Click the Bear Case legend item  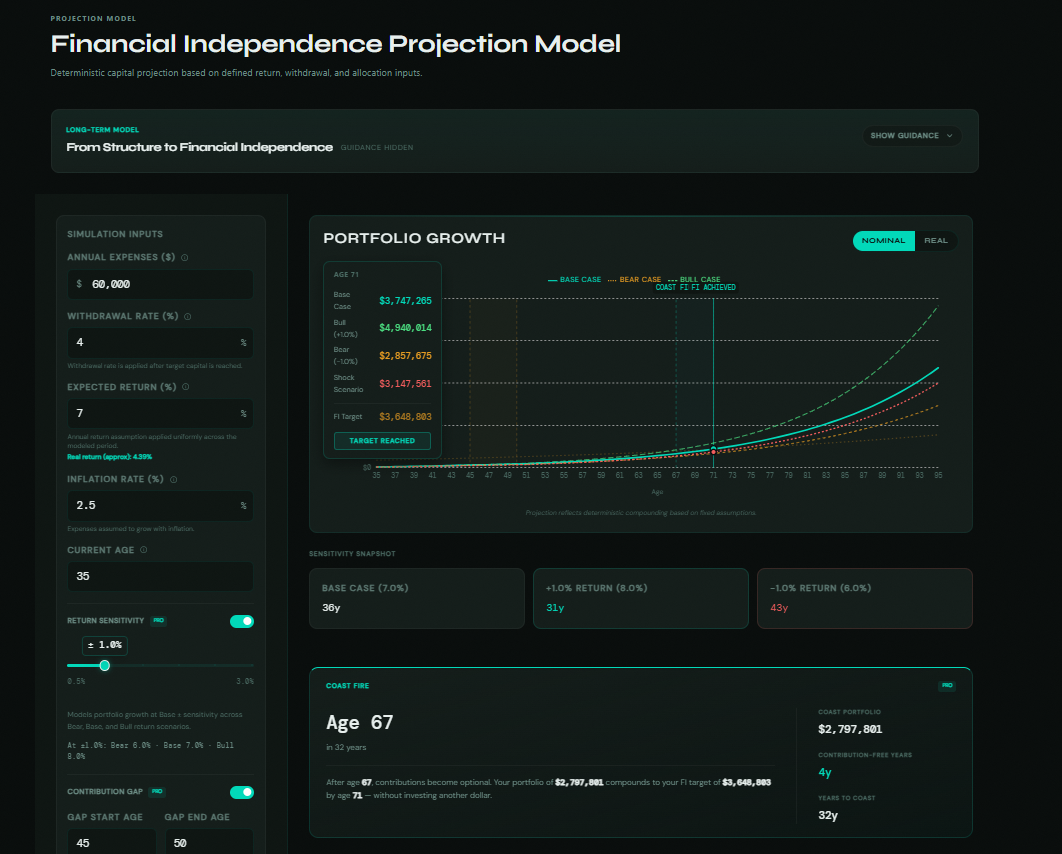click(635, 280)
